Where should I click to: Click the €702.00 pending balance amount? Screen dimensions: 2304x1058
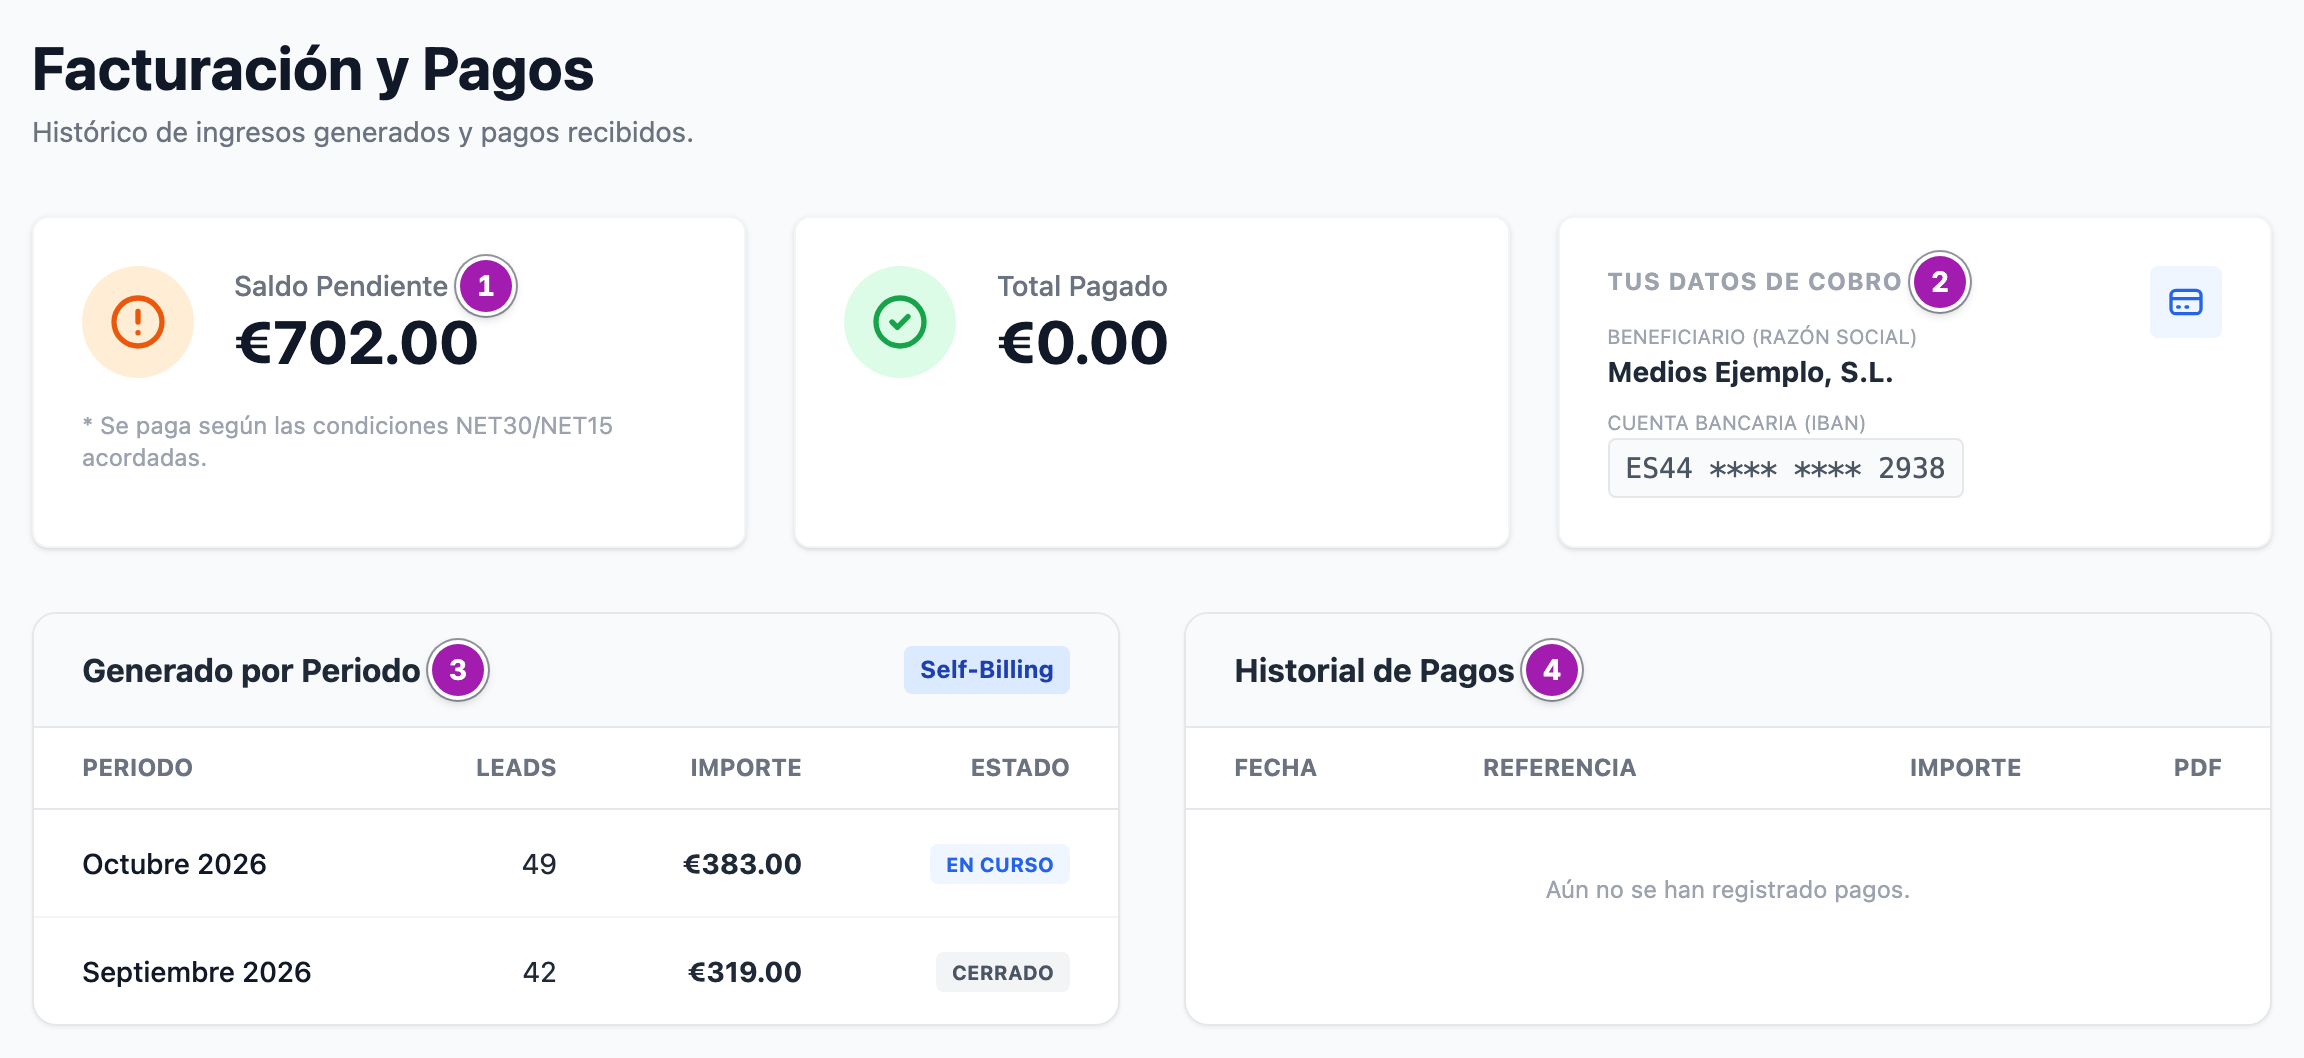pos(356,343)
